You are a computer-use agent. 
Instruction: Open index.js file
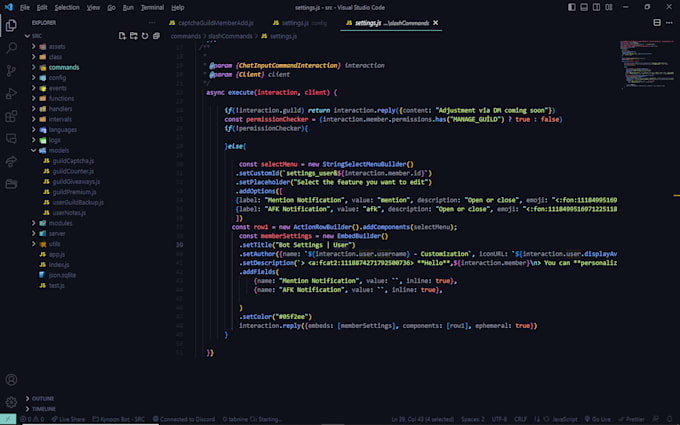(59, 265)
